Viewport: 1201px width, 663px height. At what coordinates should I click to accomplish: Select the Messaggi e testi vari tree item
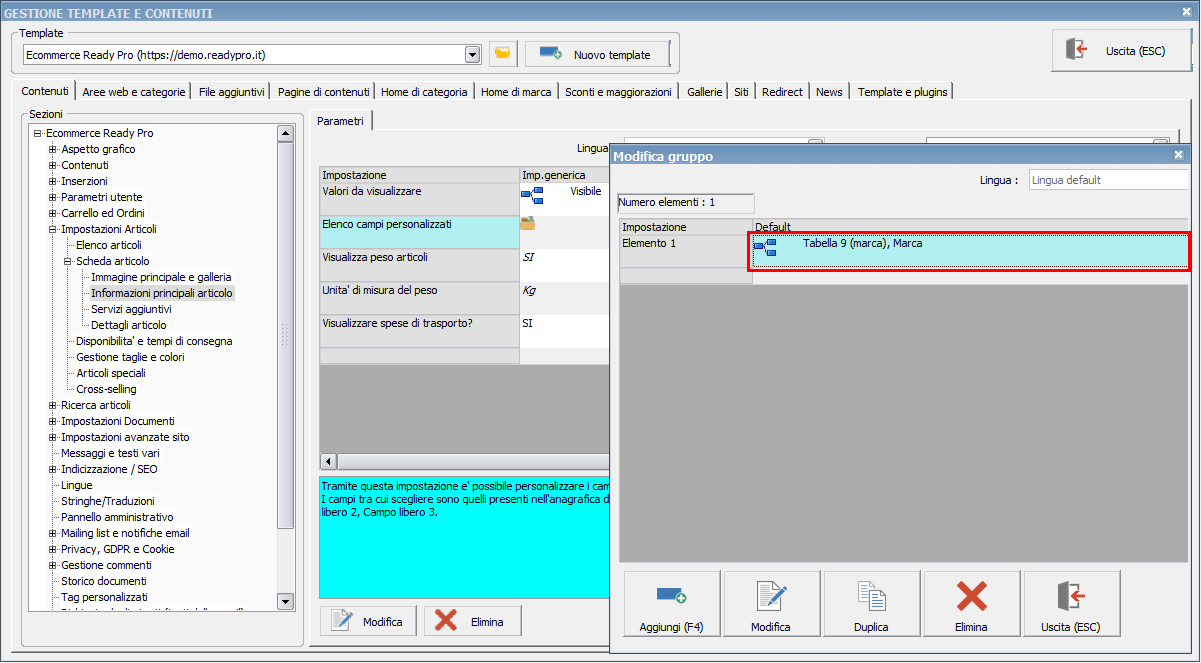(x=110, y=453)
